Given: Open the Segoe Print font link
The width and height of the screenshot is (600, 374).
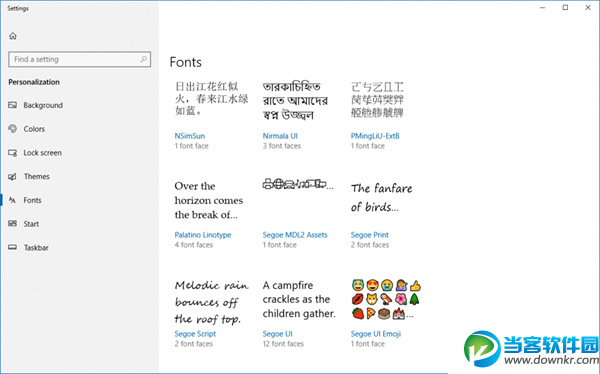Looking at the screenshot, I should click(x=370, y=235).
